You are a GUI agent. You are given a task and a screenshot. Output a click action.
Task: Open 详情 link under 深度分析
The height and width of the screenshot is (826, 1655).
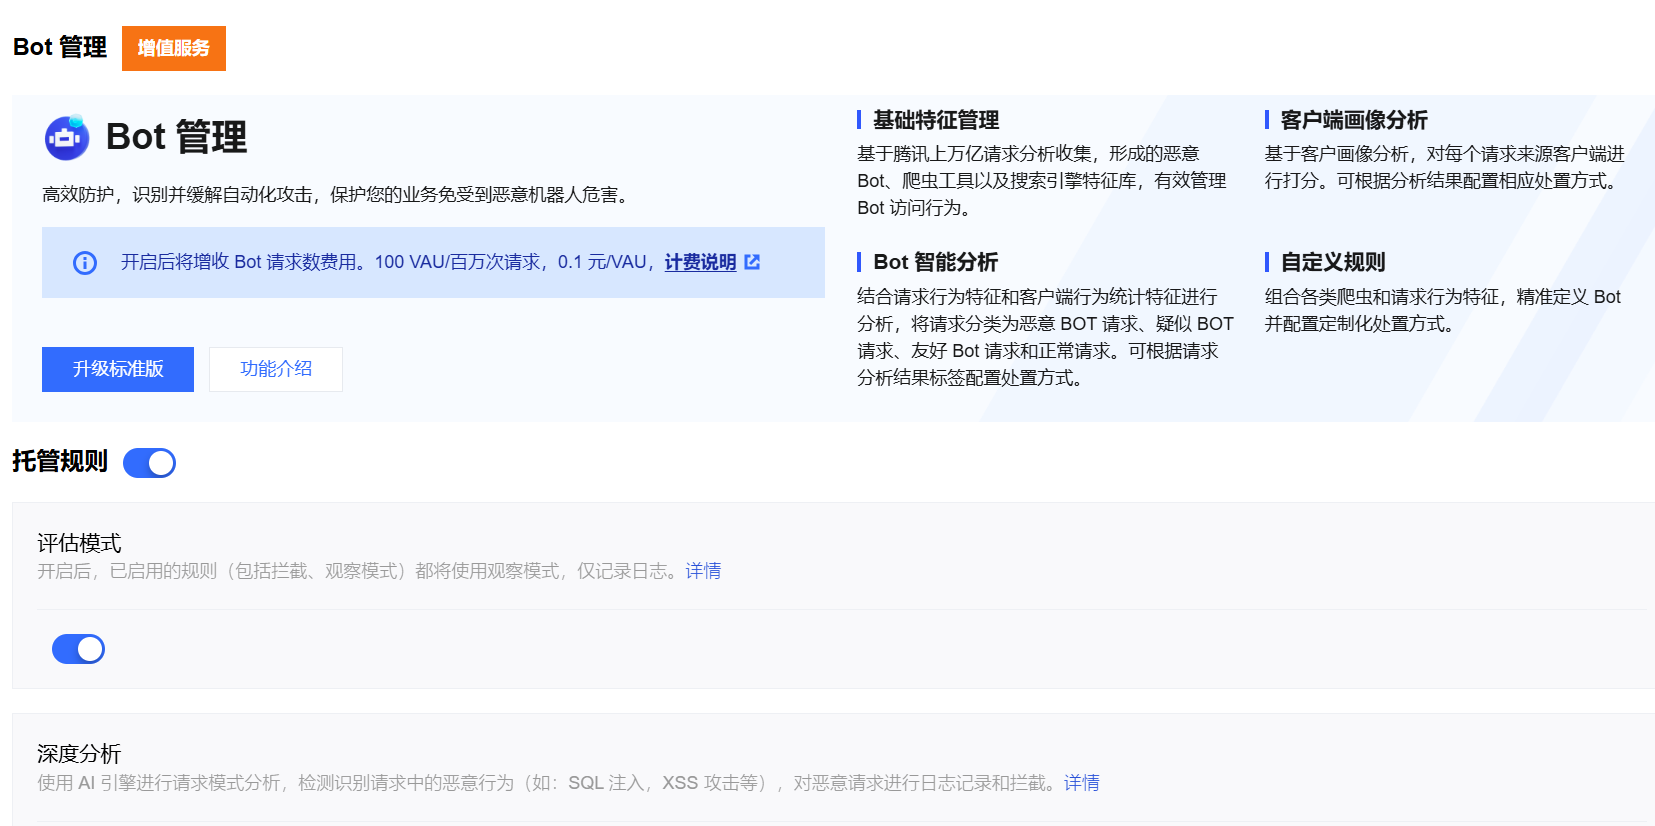[1081, 783]
